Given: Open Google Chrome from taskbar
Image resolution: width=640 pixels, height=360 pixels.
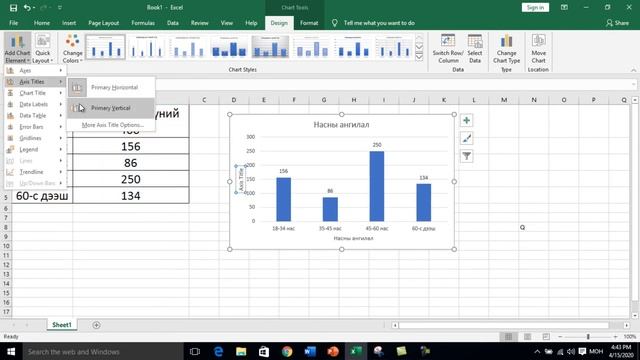Looking at the screenshot, I should pos(287,351).
